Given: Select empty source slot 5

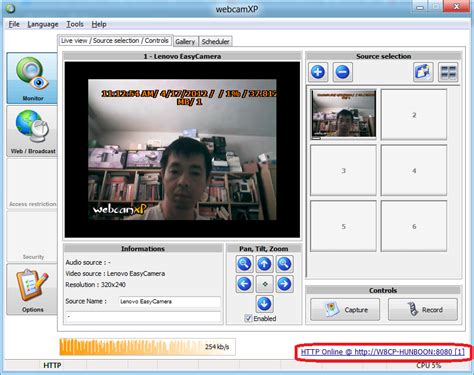Looking at the screenshot, I should click(x=343, y=226).
